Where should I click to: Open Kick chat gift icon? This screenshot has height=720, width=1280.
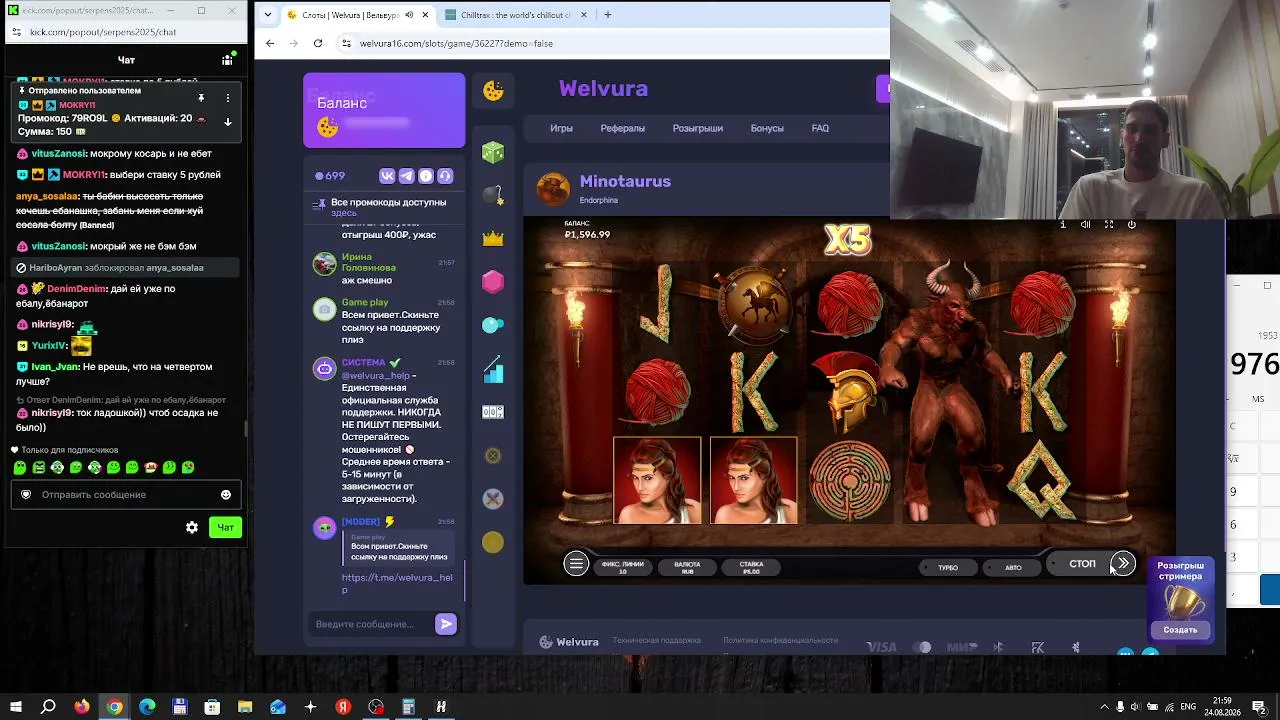[x=227, y=60]
